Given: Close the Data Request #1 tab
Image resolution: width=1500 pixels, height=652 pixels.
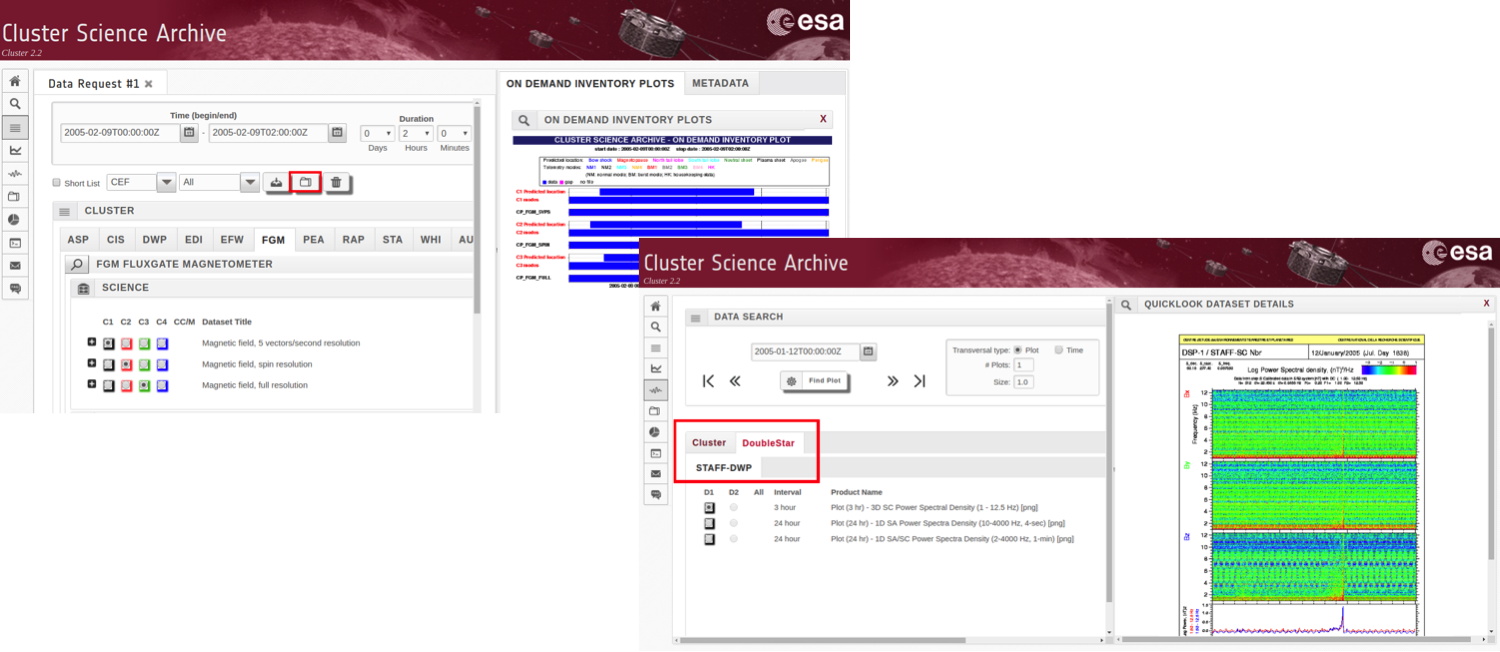Looking at the screenshot, I should coord(149,84).
